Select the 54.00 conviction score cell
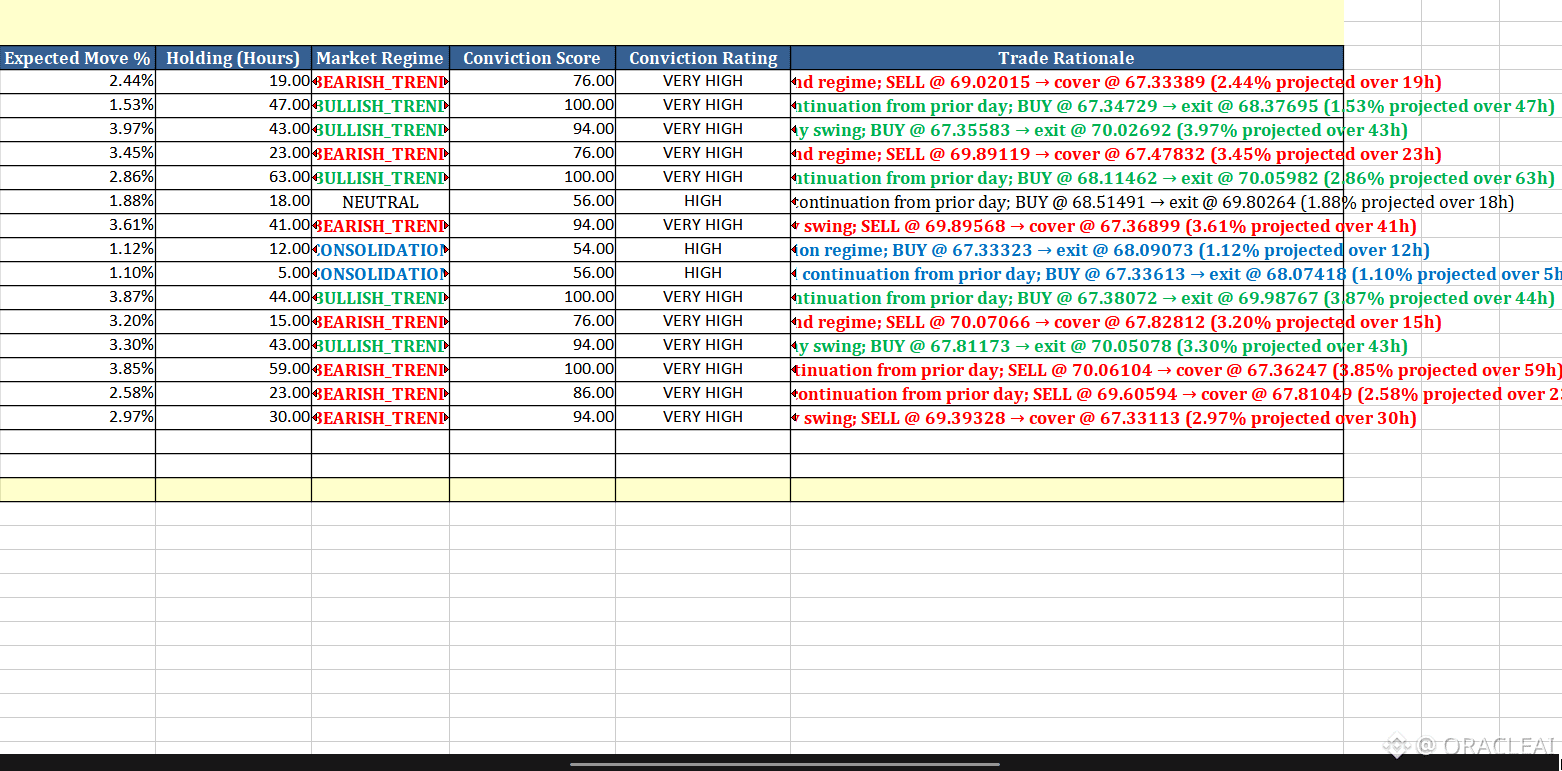 point(532,250)
